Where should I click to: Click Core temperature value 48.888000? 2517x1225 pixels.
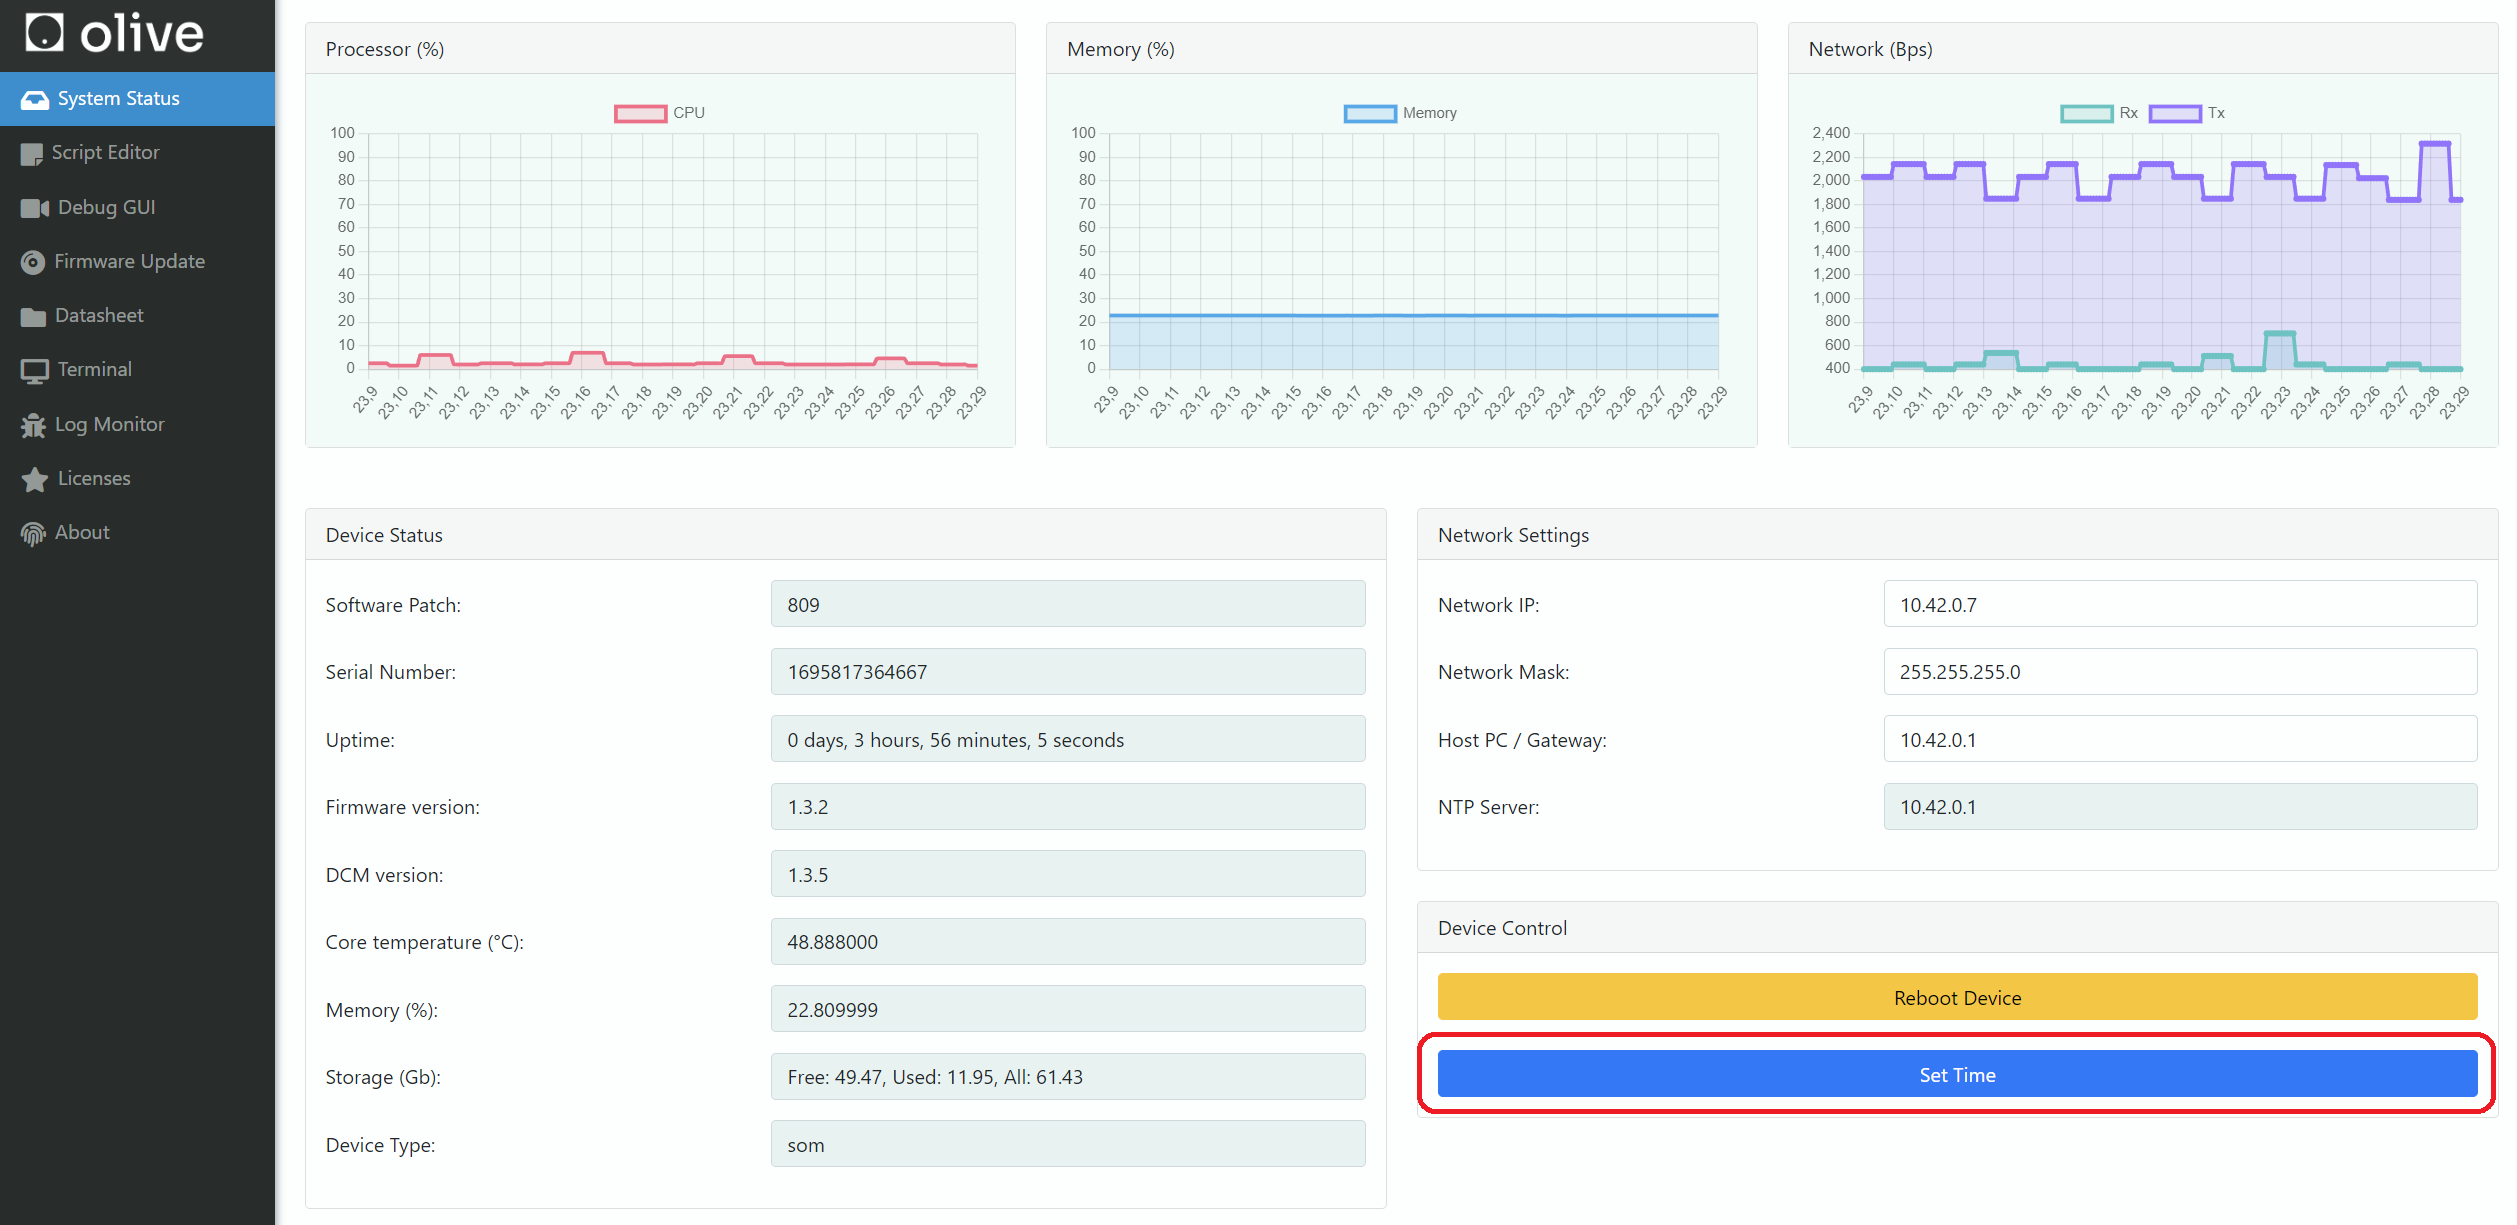(x=1068, y=941)
